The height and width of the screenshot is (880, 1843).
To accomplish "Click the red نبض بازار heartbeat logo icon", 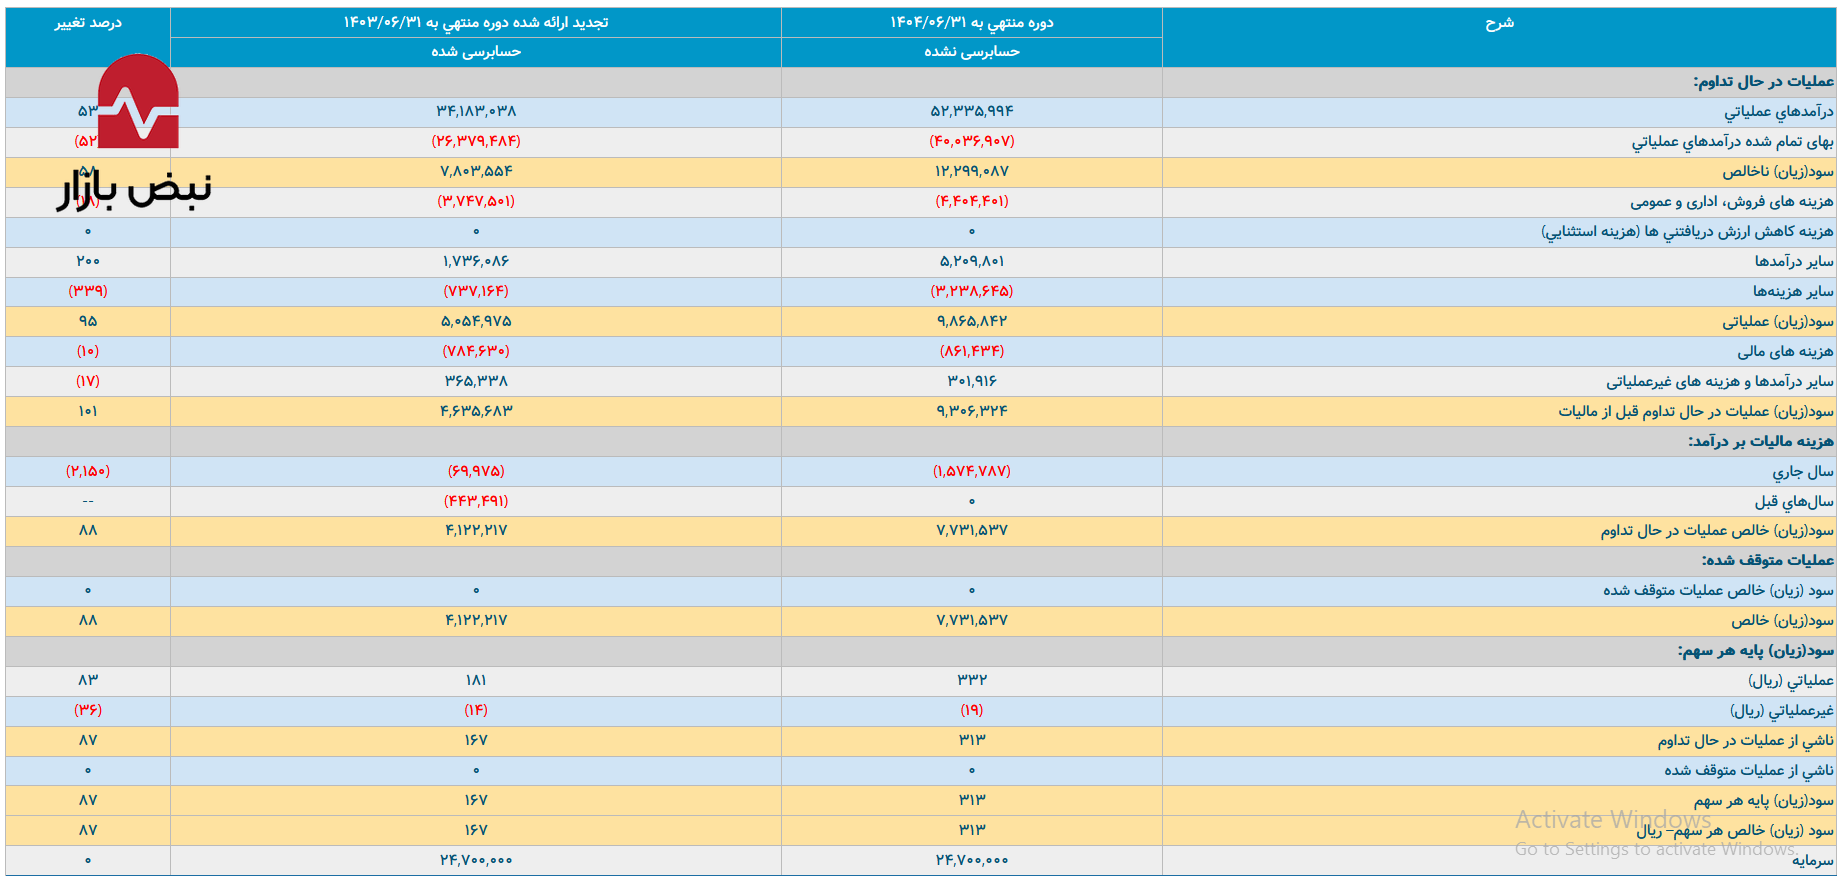I will tap(139, 102).
